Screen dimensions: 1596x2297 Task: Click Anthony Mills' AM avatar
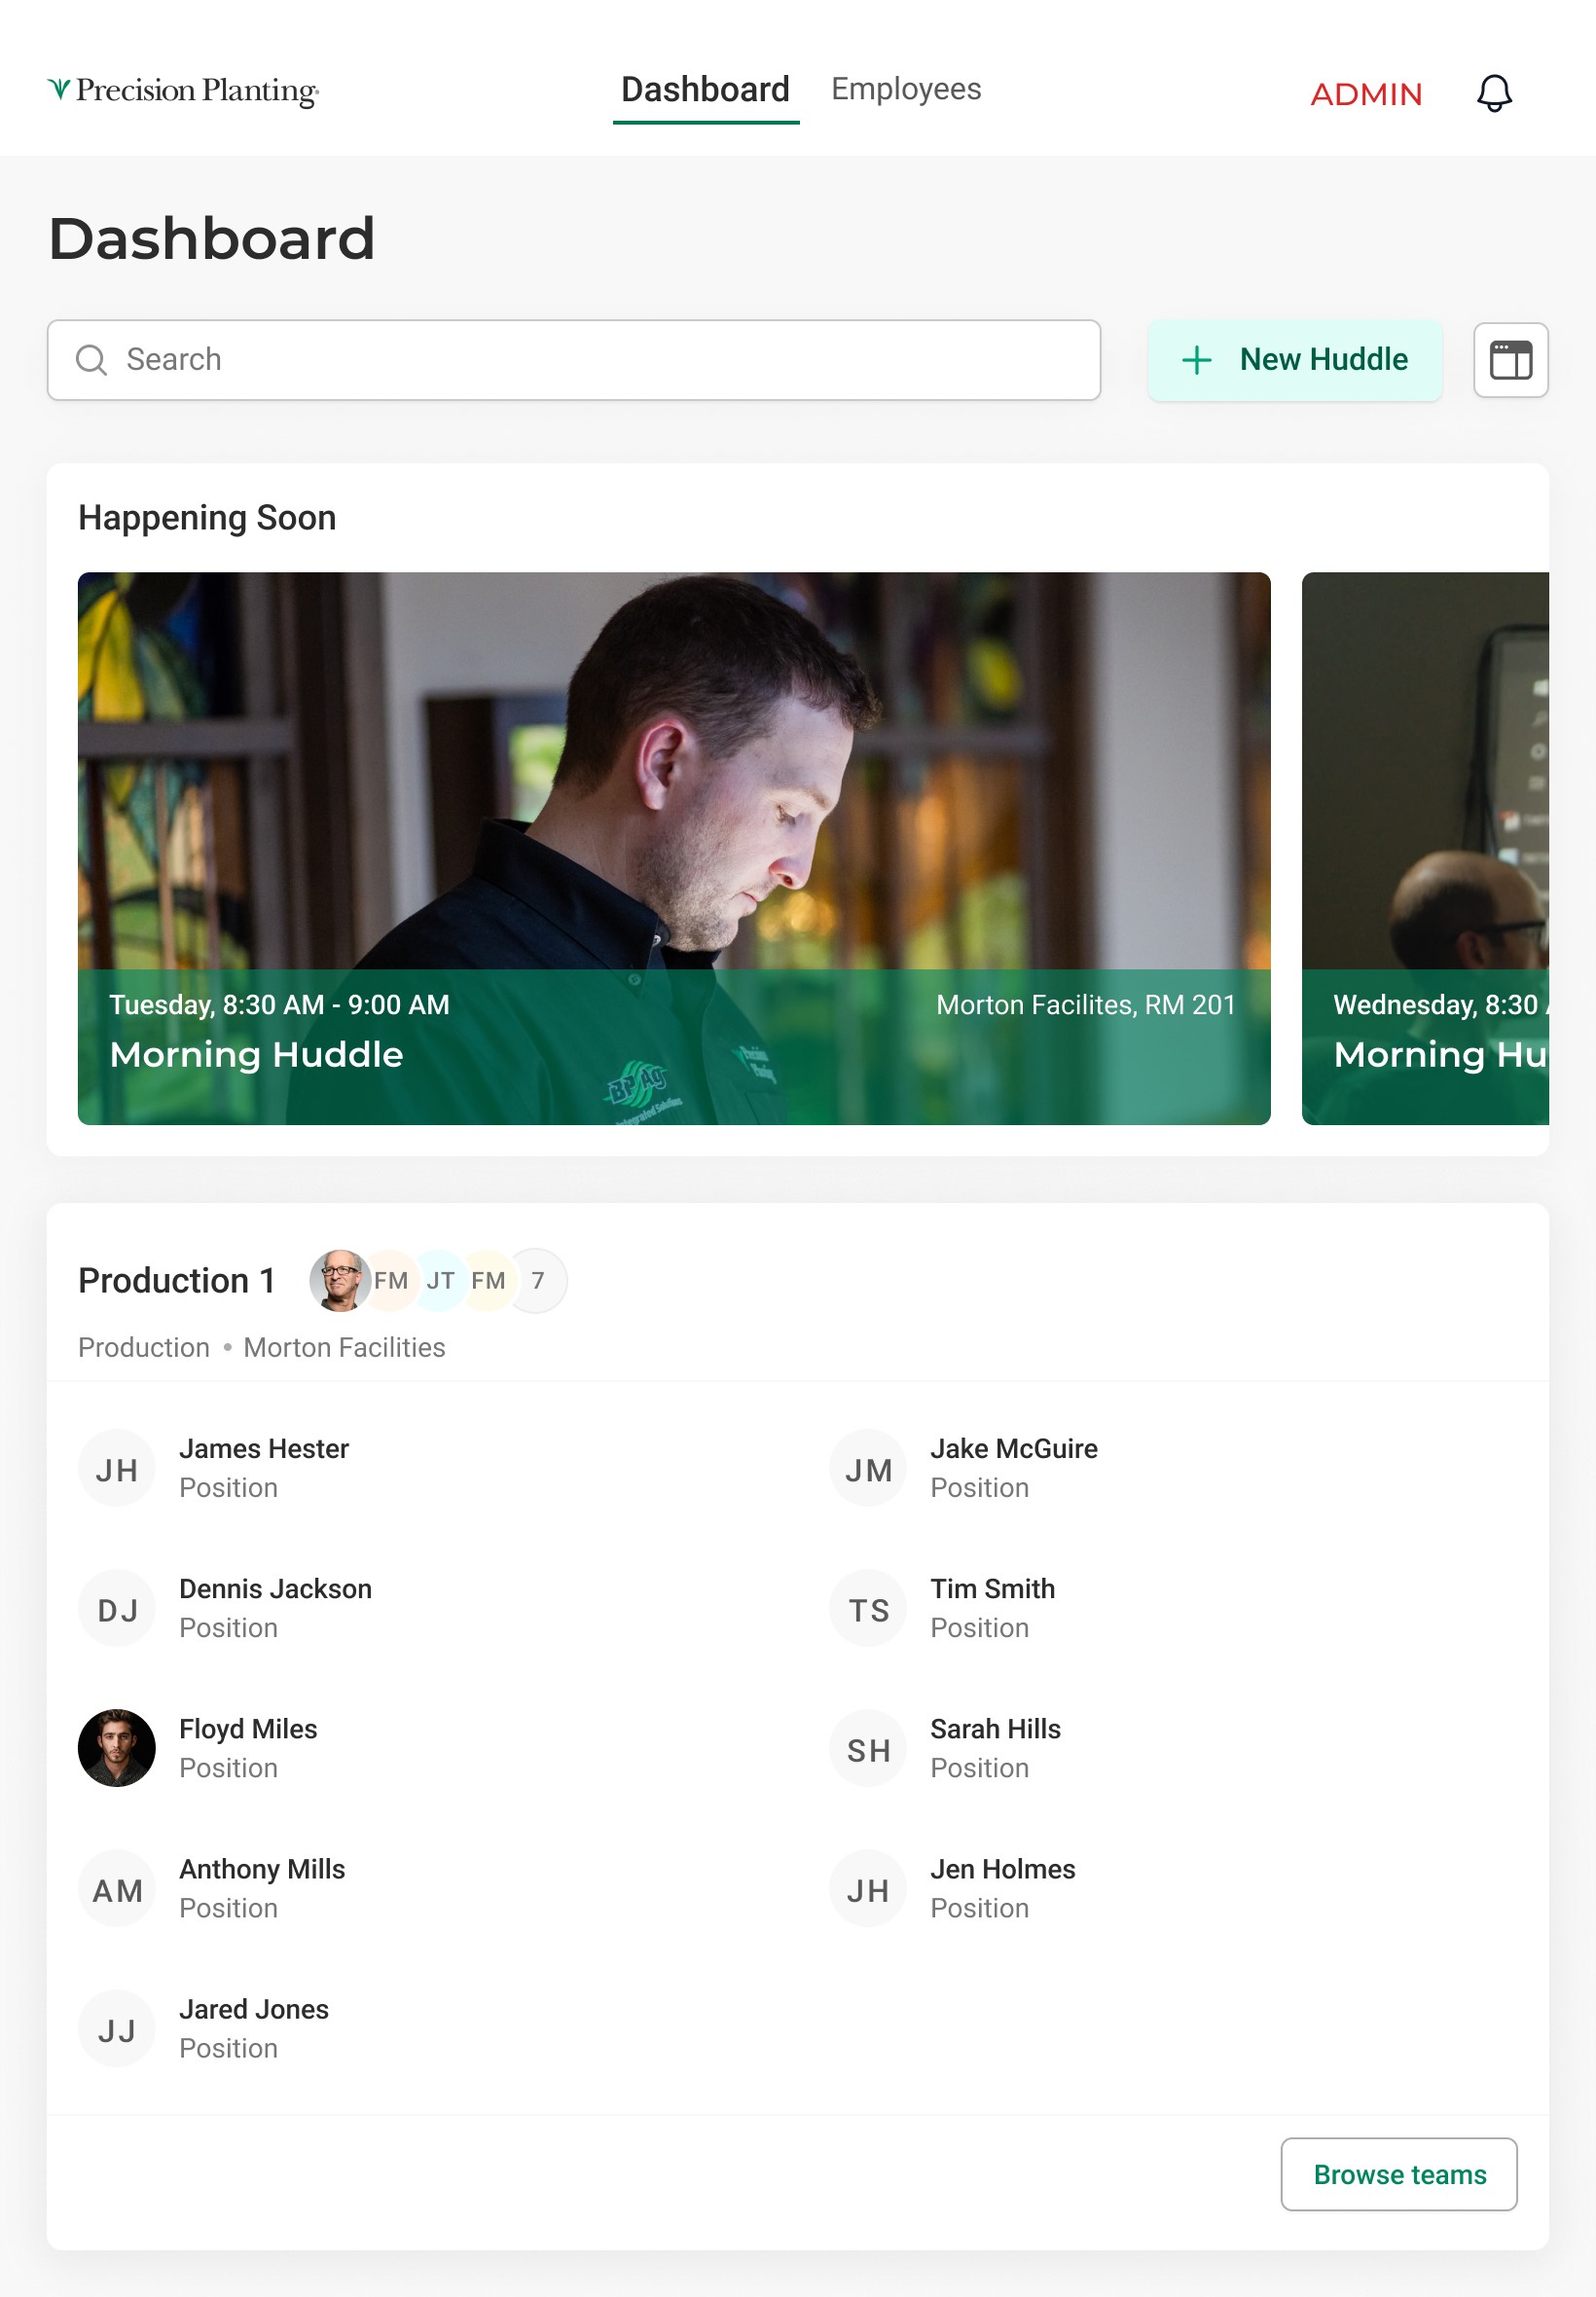click(x=117, y=1888)
